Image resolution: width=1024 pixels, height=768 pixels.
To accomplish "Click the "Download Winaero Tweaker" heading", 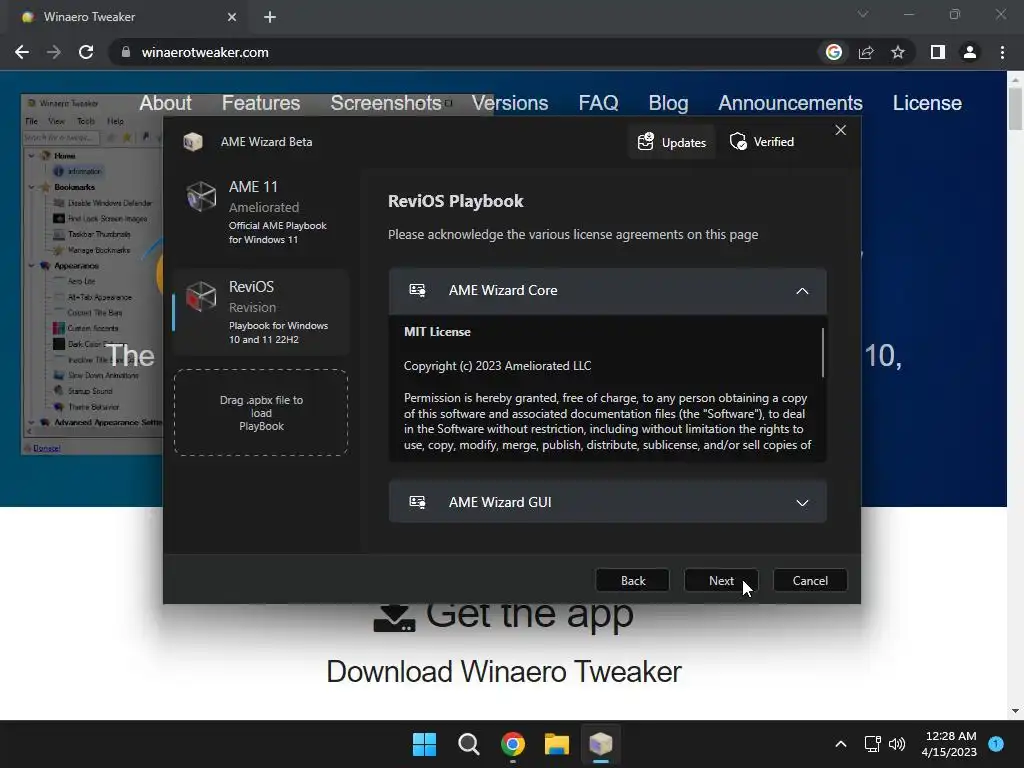I will click(504, 672).
